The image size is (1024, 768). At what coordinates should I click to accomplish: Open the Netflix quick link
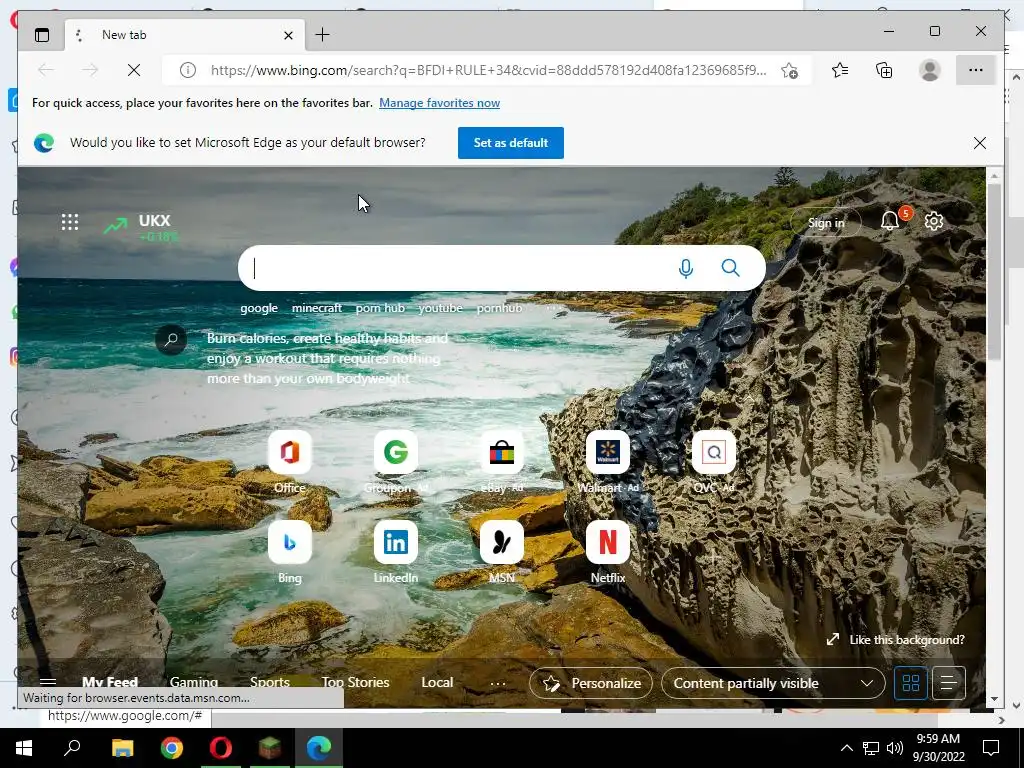pyautogui.click(x=608, y=552)
